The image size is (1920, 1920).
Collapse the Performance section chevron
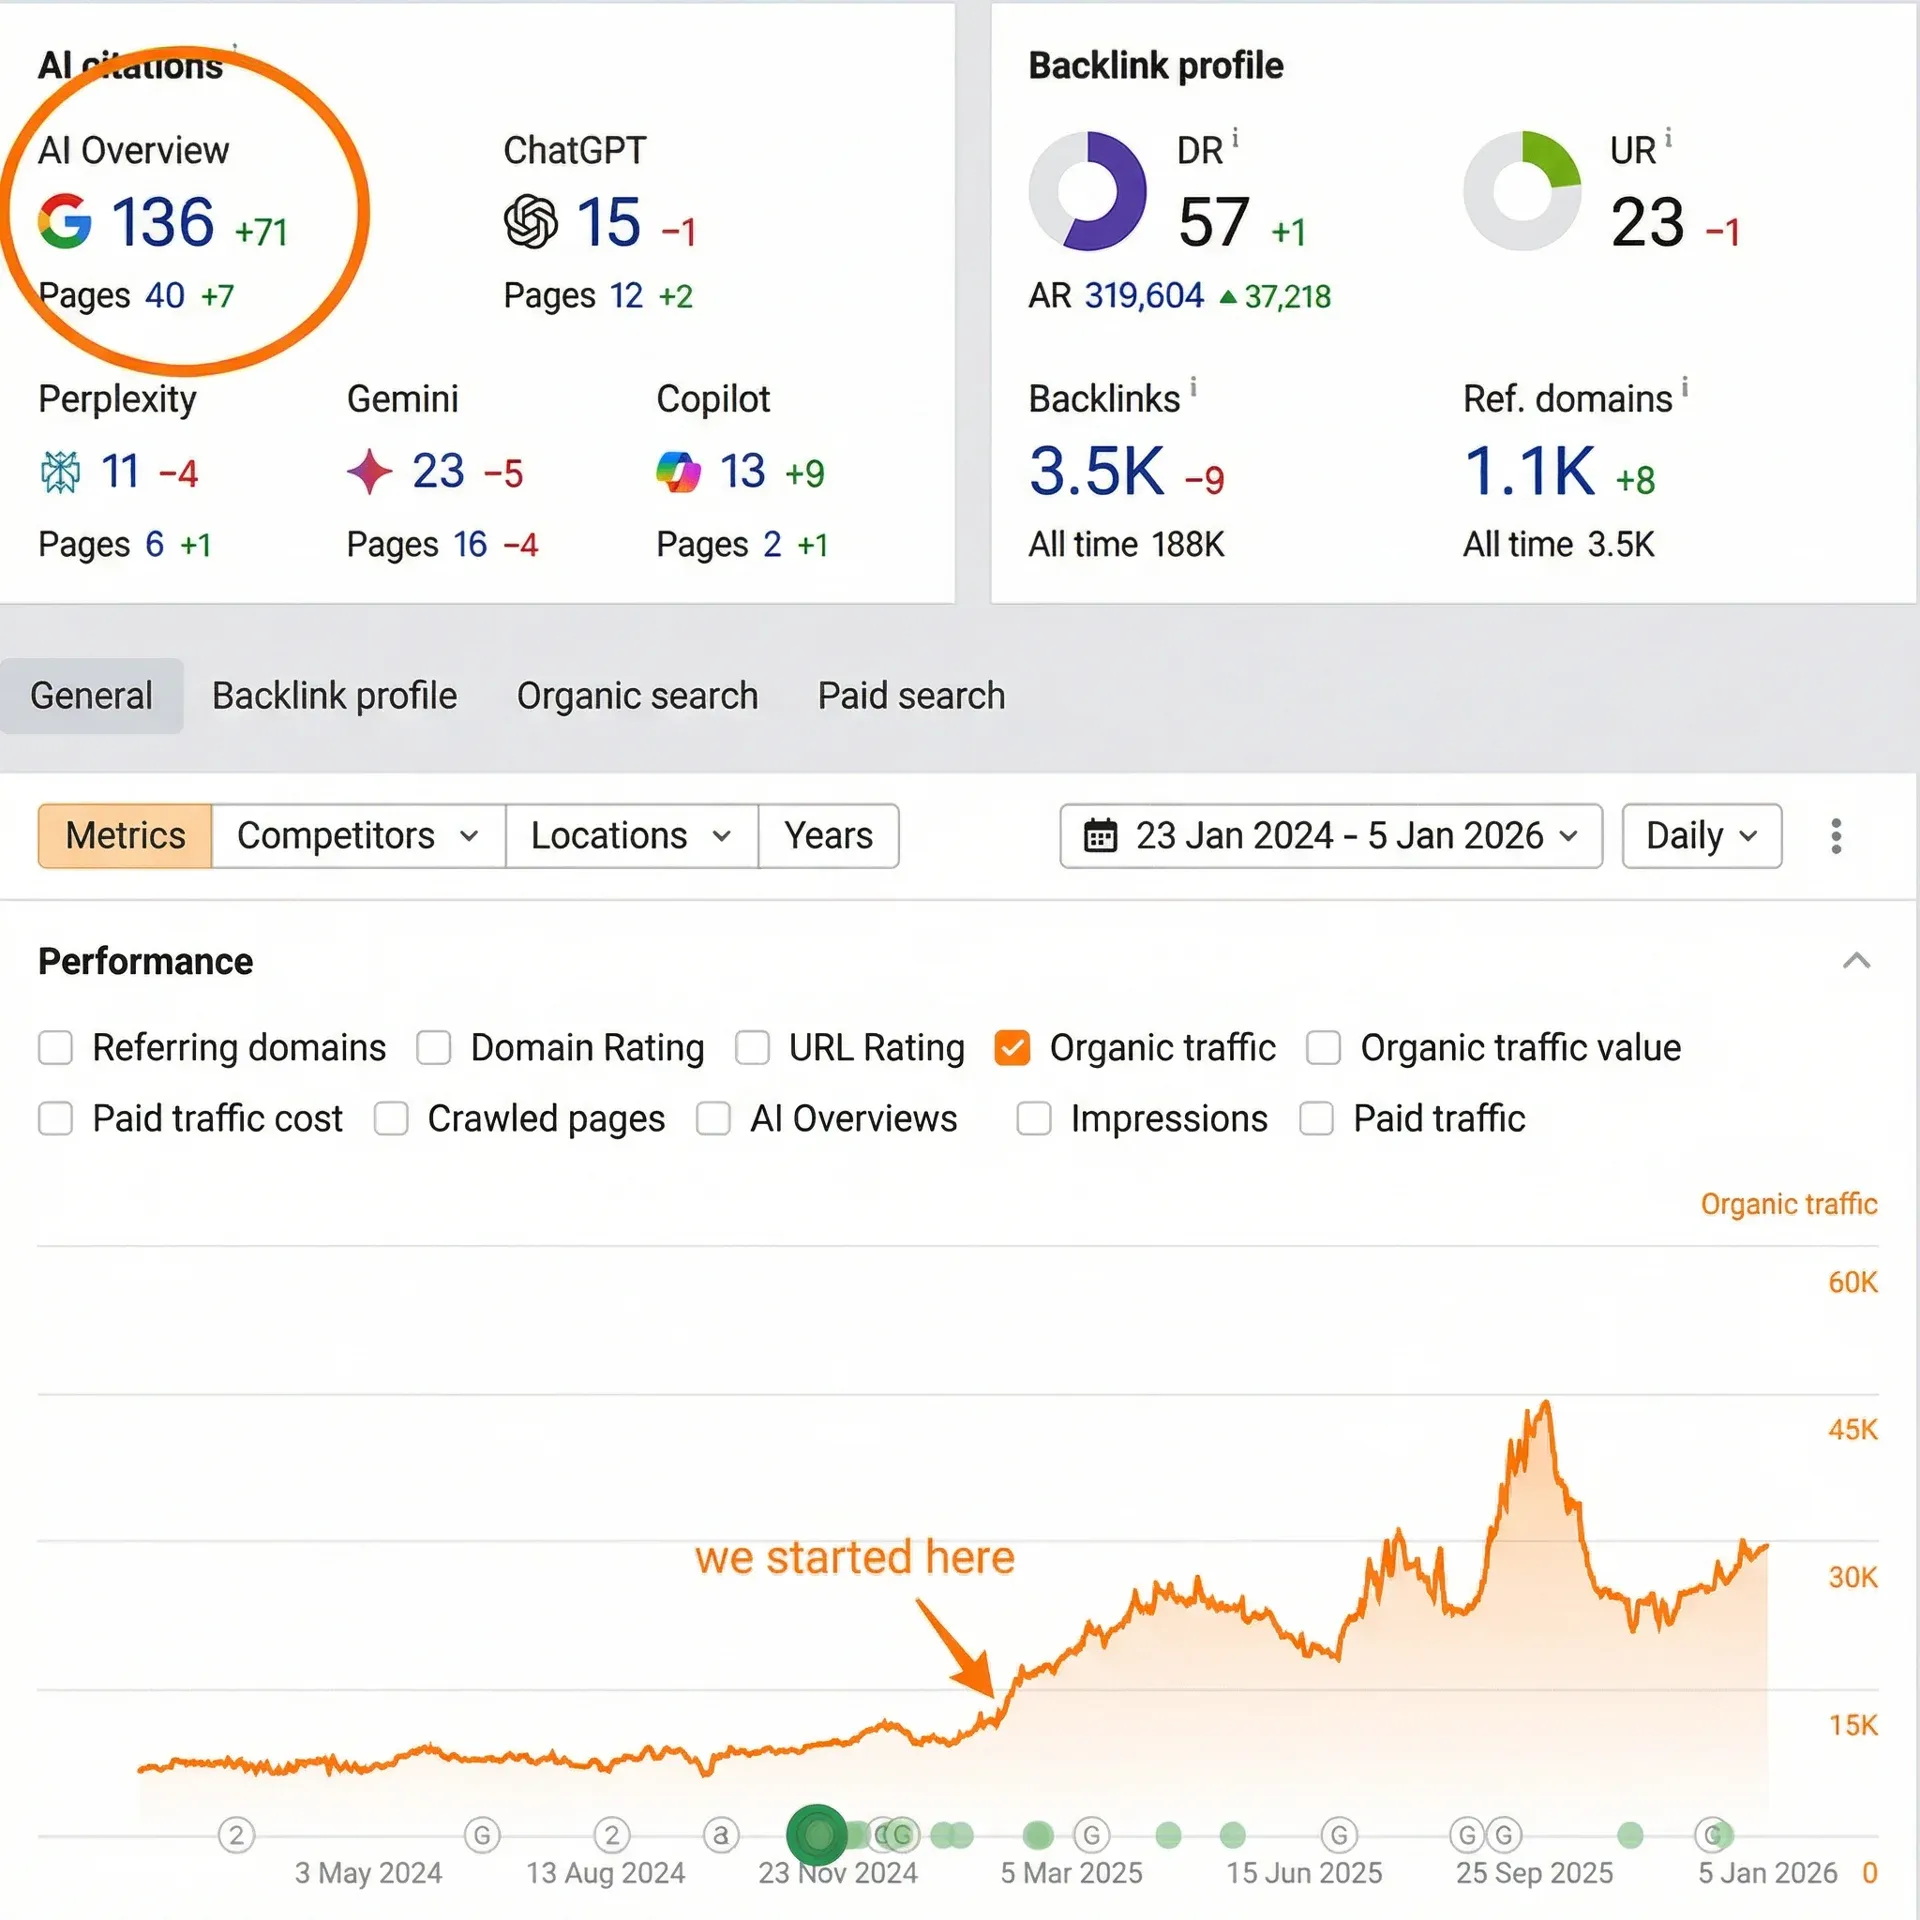1857,961
